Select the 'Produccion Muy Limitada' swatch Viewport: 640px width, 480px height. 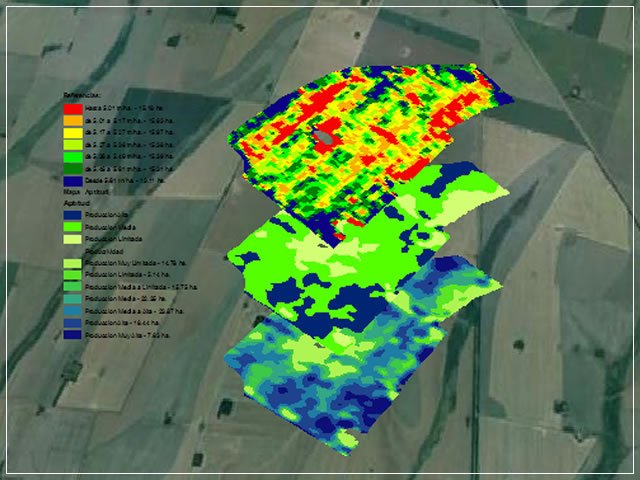pyautogui.click(x=71, y=263)
